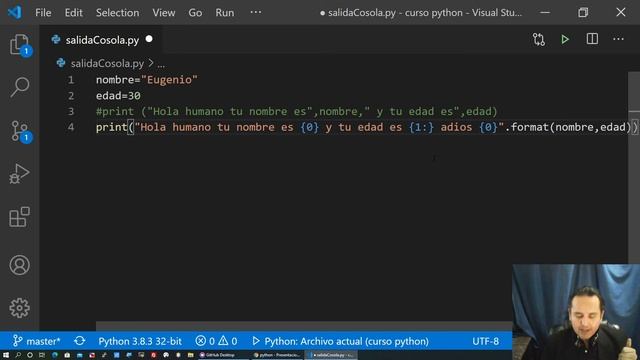Image resolution: width=640 pixels, height=360 pixels.
Task: Click the commented #print line 3
Action: 297,111
